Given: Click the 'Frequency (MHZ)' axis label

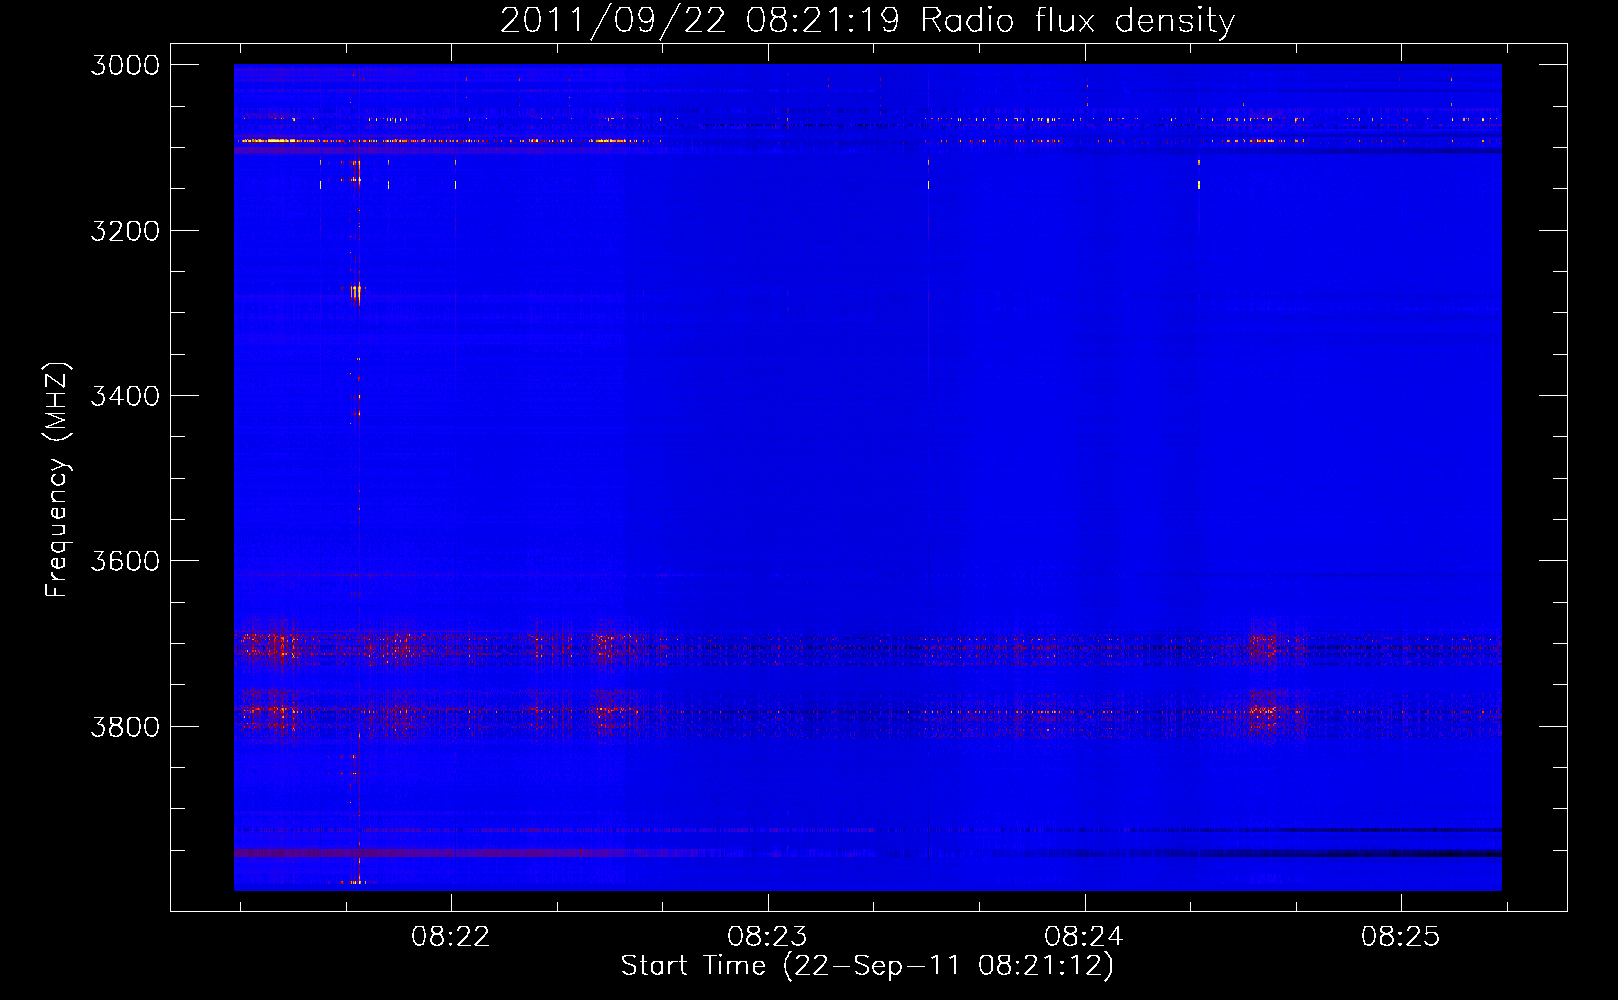Looking at the screenshot, I should point(57,480).
